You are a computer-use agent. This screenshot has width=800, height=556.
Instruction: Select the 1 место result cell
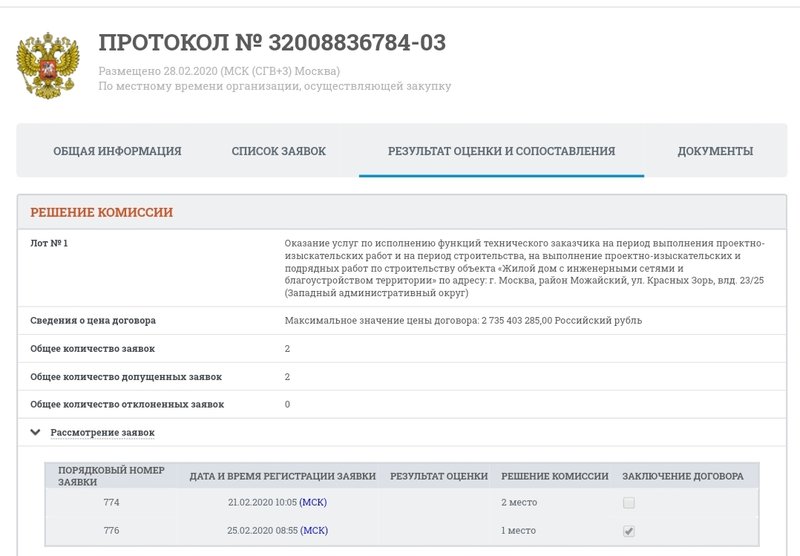click(518, 531)
